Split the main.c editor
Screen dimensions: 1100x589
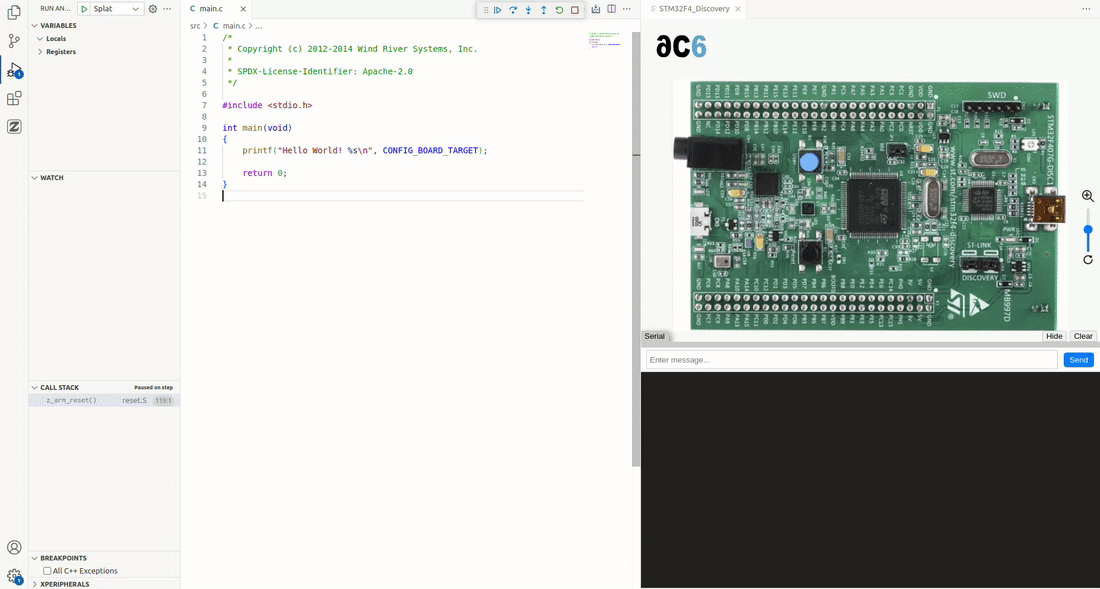[x=612, y=9]
